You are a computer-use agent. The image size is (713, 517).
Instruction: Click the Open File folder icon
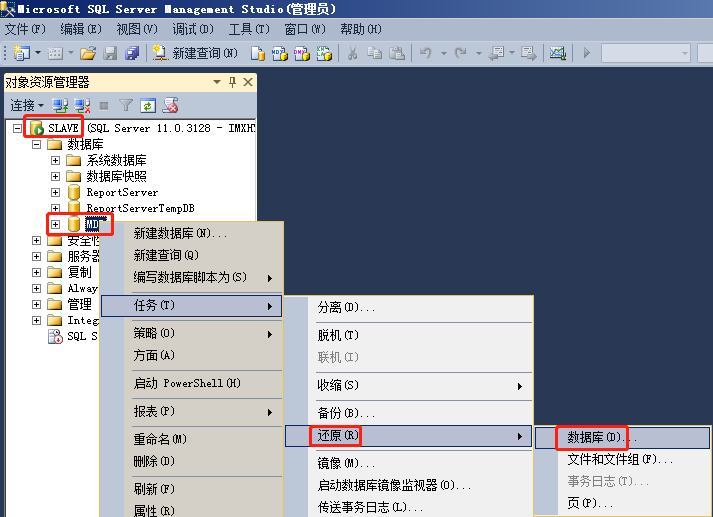coord(88,54)
